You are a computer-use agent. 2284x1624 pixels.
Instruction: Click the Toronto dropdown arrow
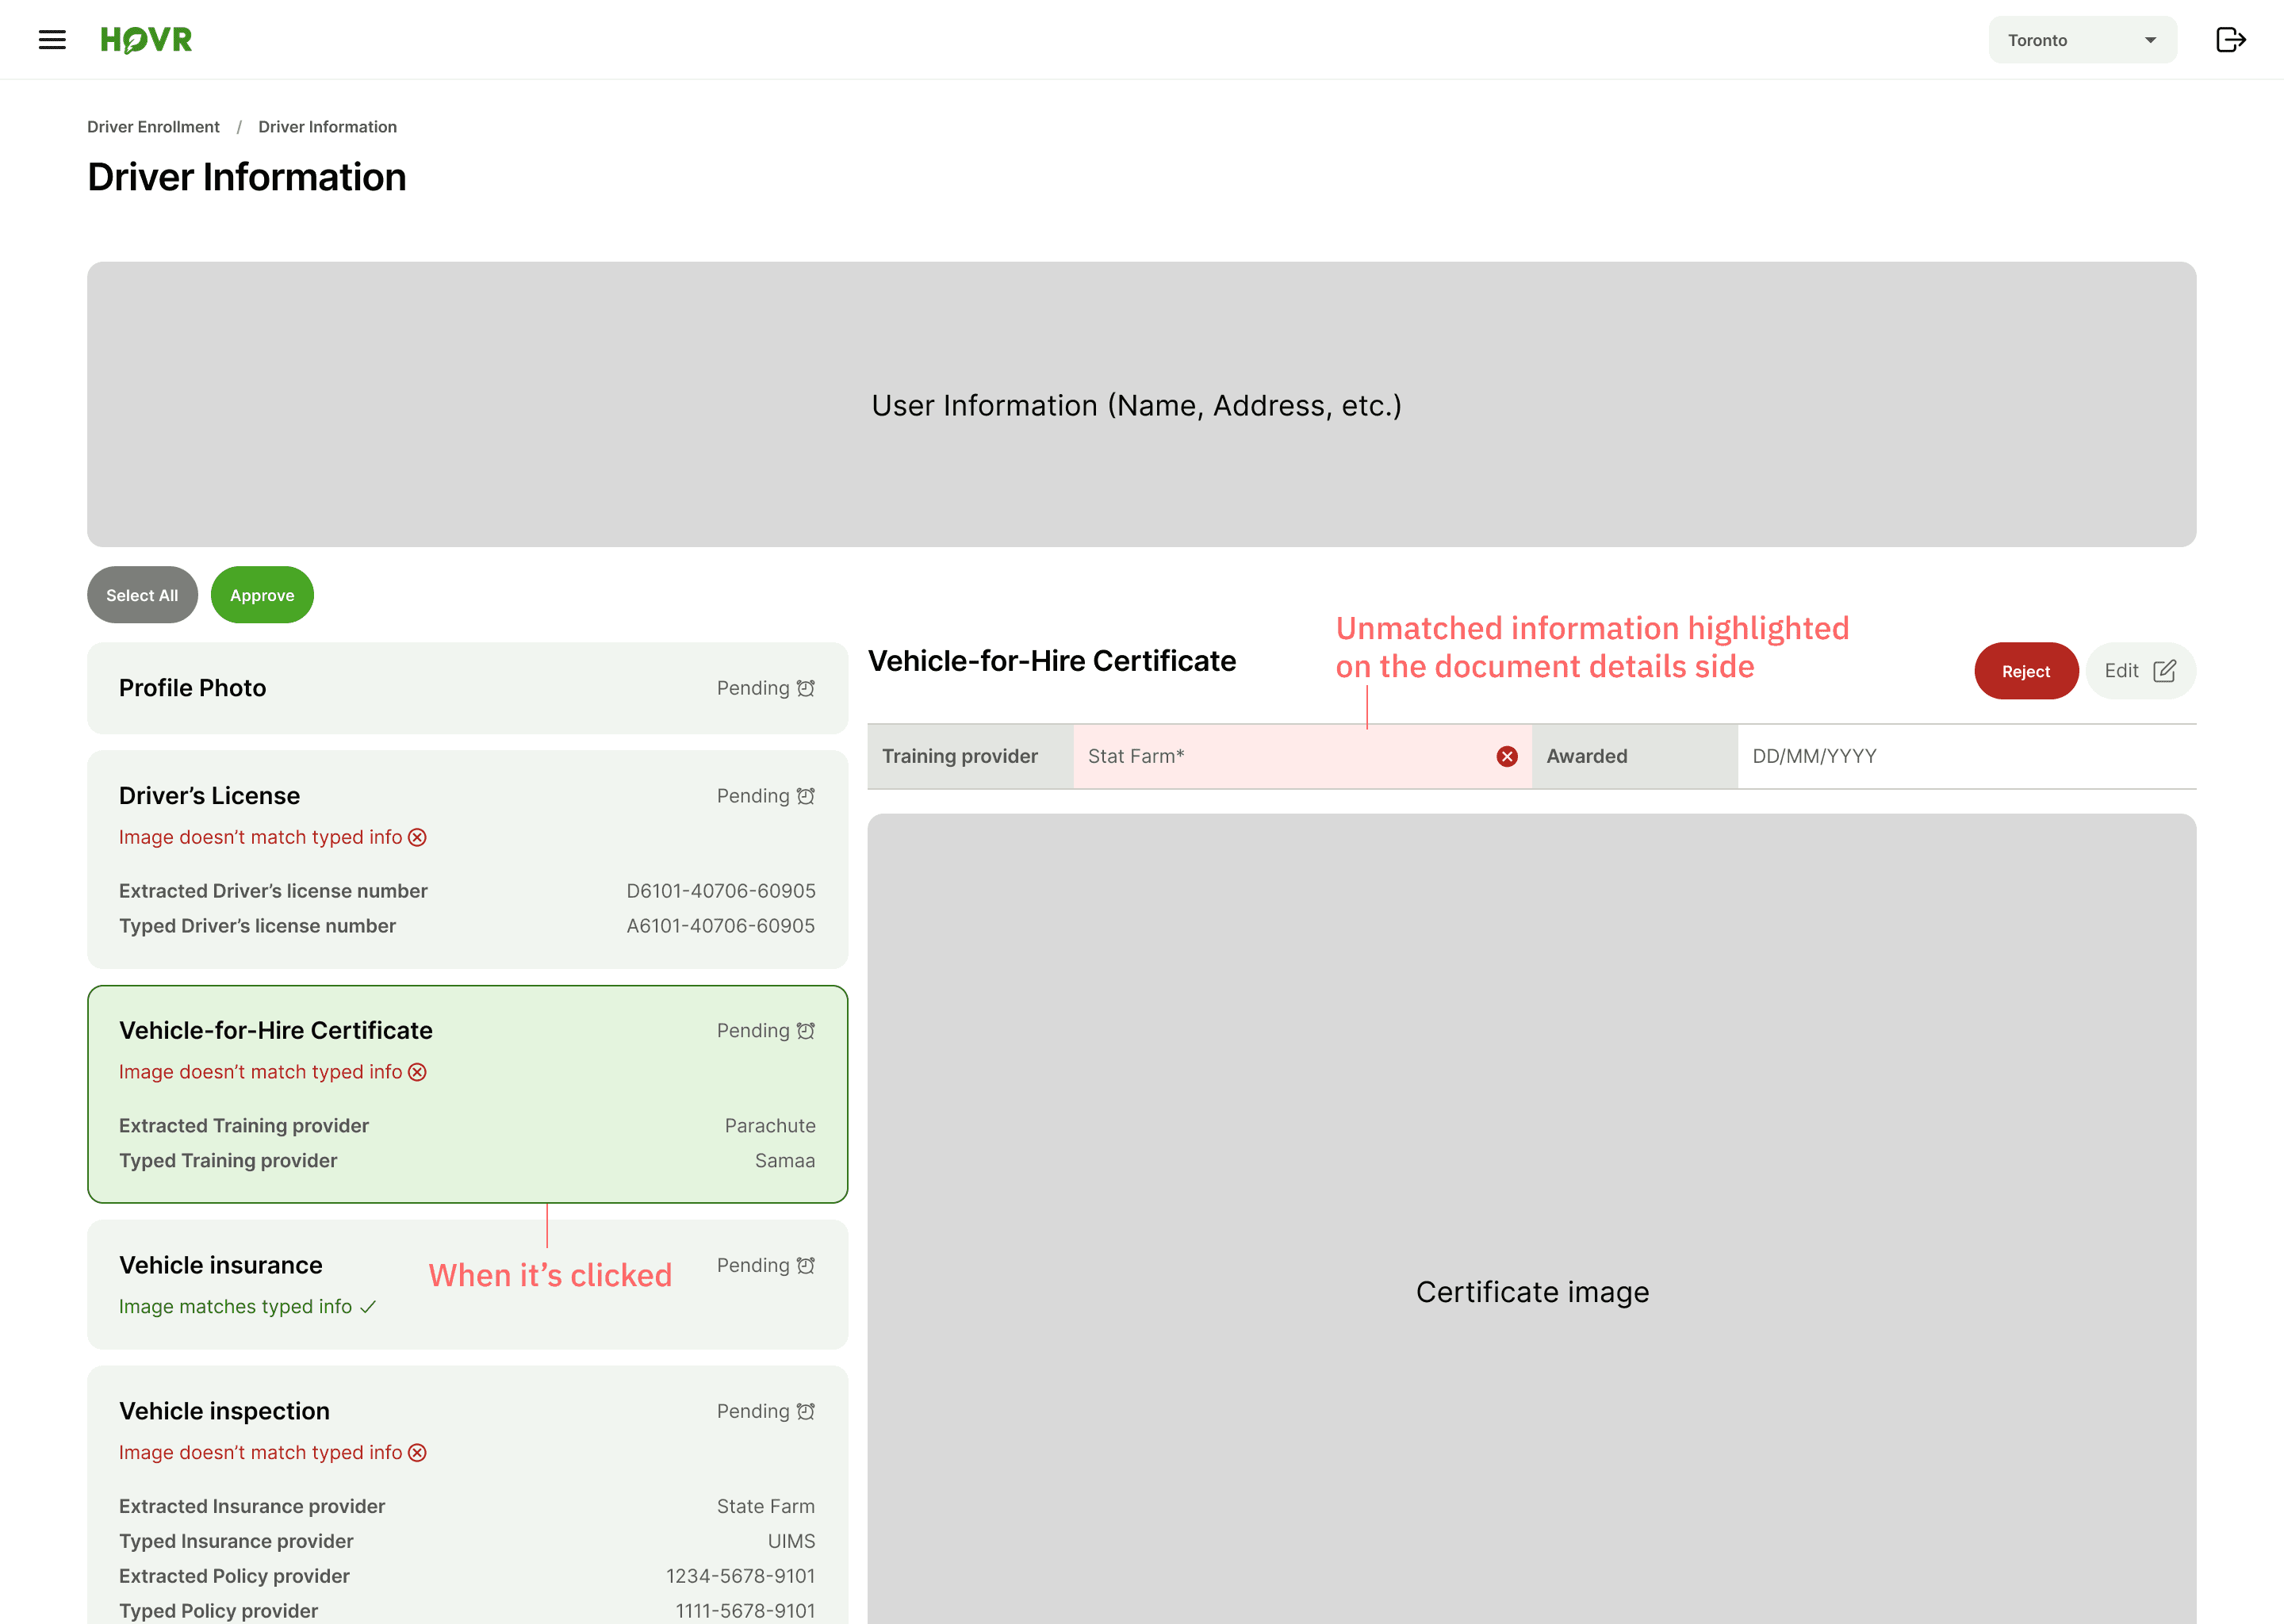tap(2149, 40)
